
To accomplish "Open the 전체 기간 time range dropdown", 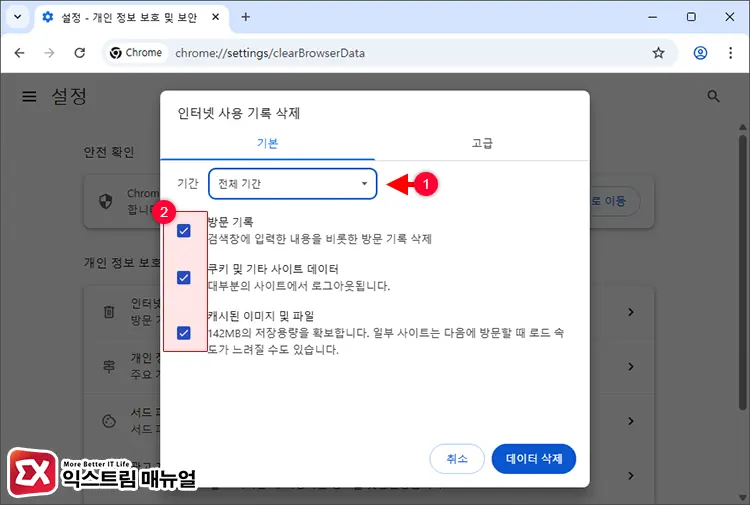I will pos(293,184).
